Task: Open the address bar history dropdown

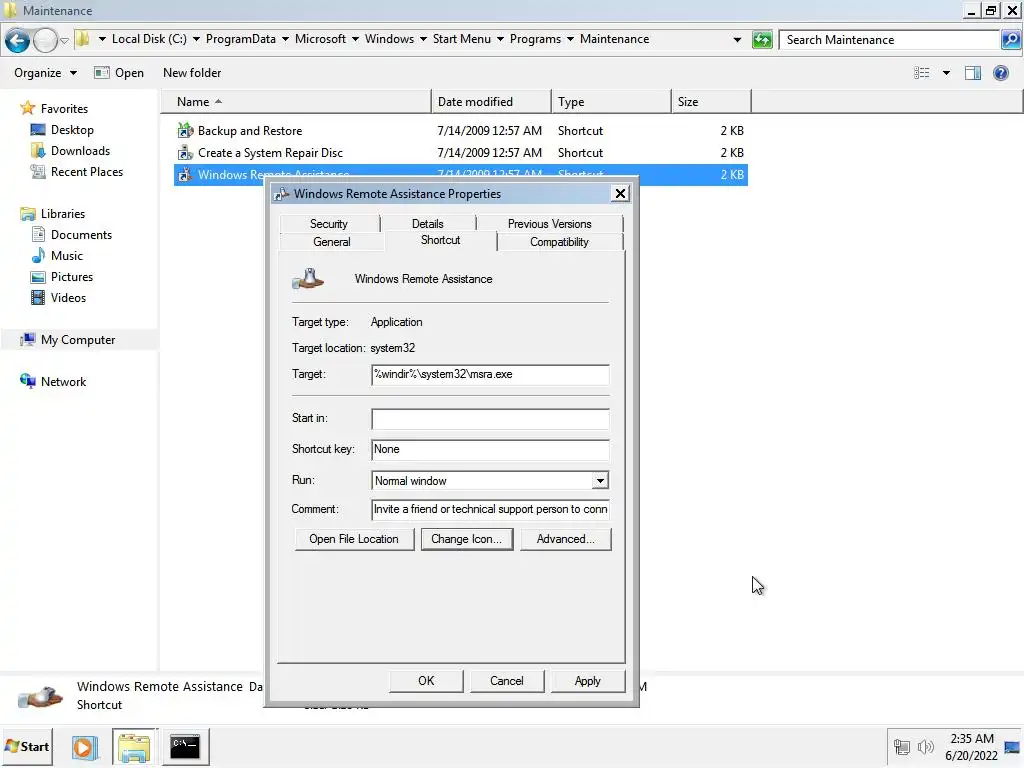Action: pos(737,40)
